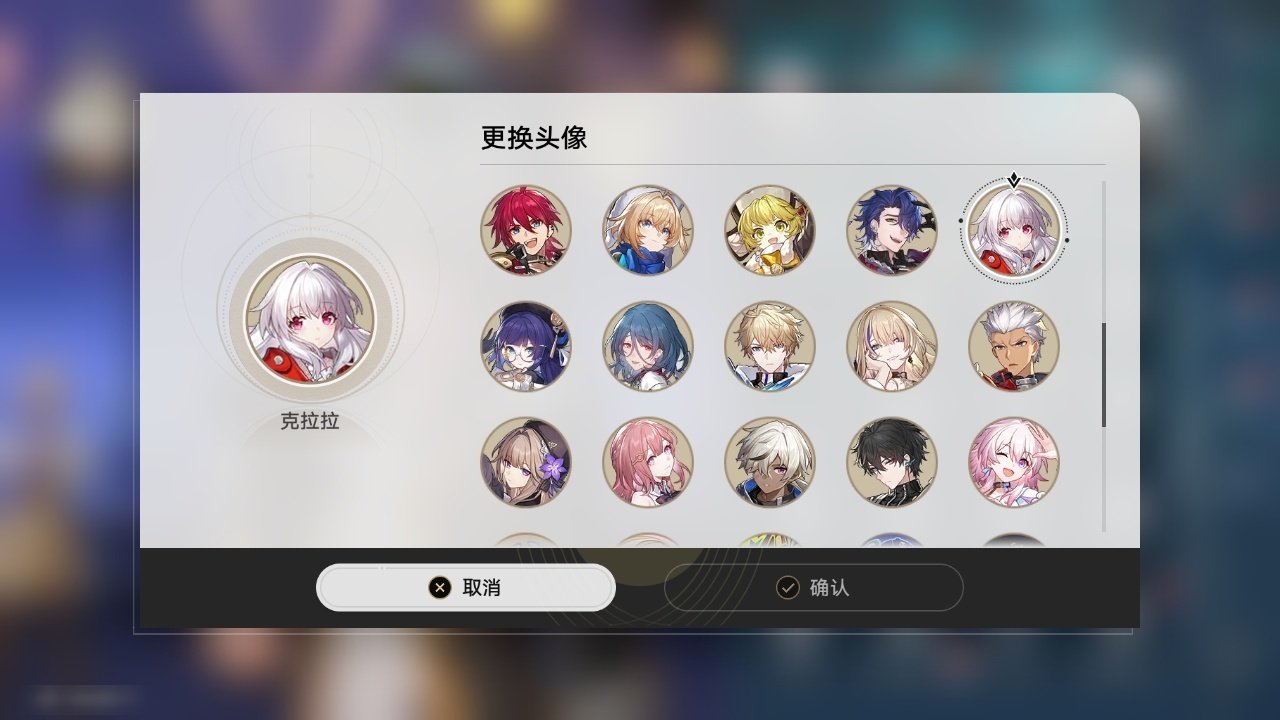Select the dark blue-haired male avatar
This screenshot has width=1280, height=720.
point(891,230)
